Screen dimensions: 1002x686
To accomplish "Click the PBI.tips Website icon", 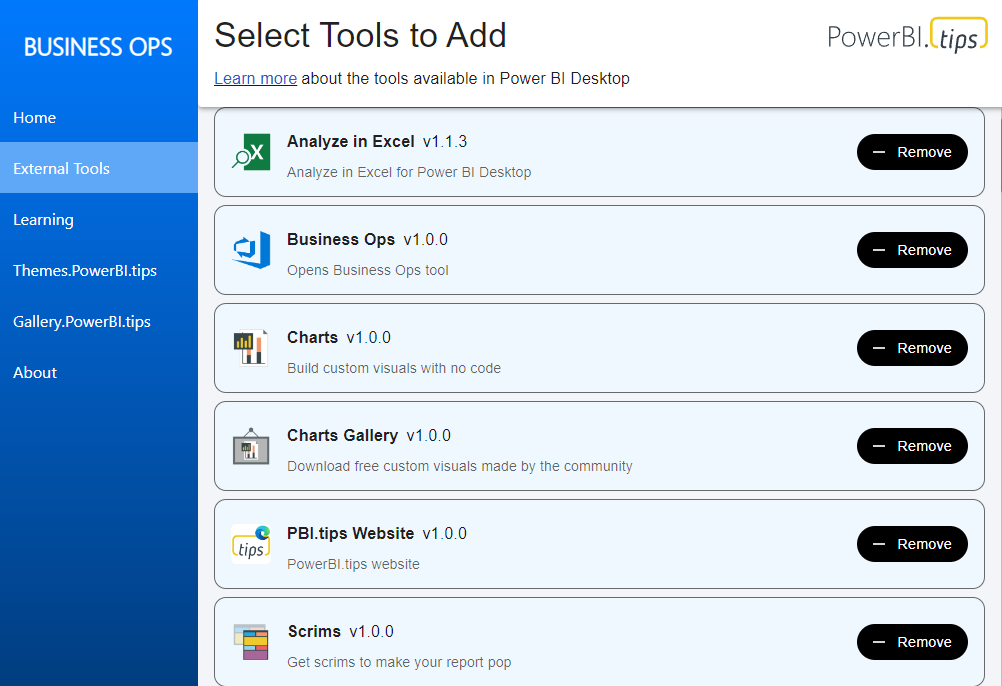I will click(x=251, y=544).
